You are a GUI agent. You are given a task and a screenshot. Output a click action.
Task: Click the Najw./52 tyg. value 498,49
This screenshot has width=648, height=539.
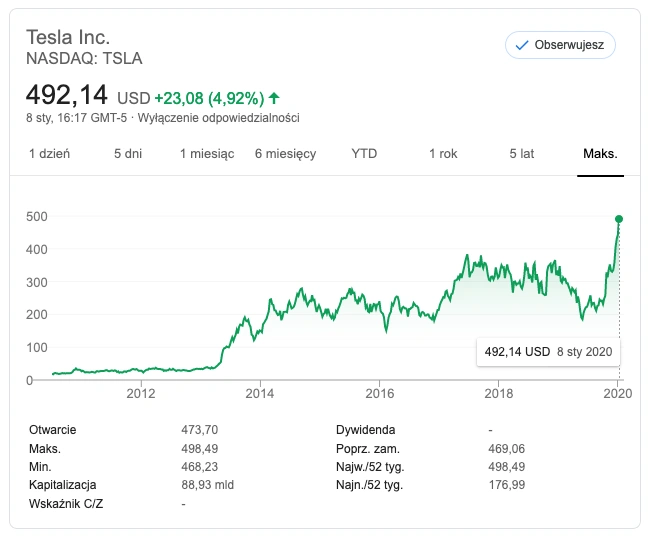tap(506, 467)
